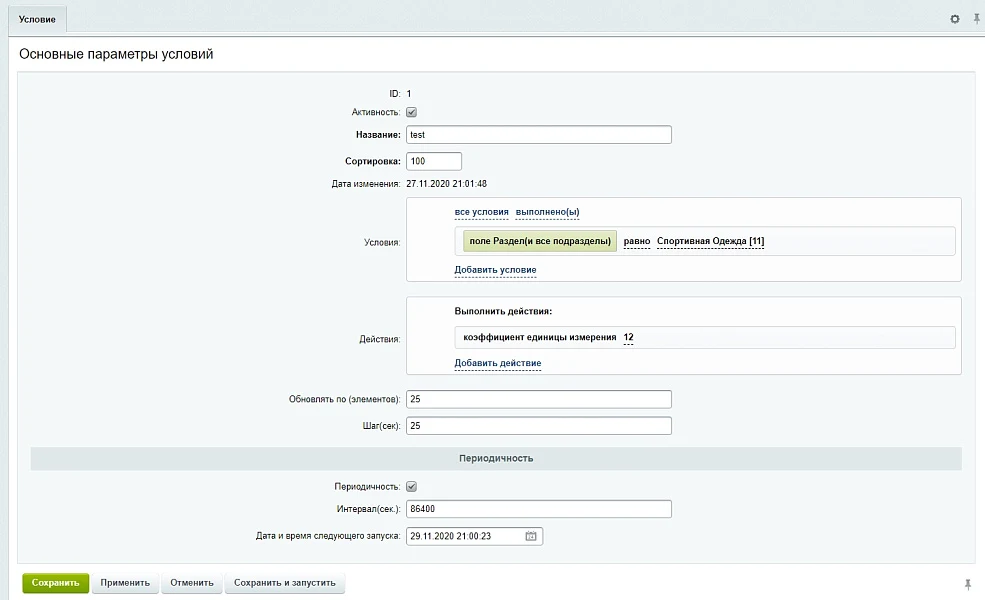Click the 'Основные параметры условий' heading
This screenshot has height=600, width=985.
tap(116, 54)
